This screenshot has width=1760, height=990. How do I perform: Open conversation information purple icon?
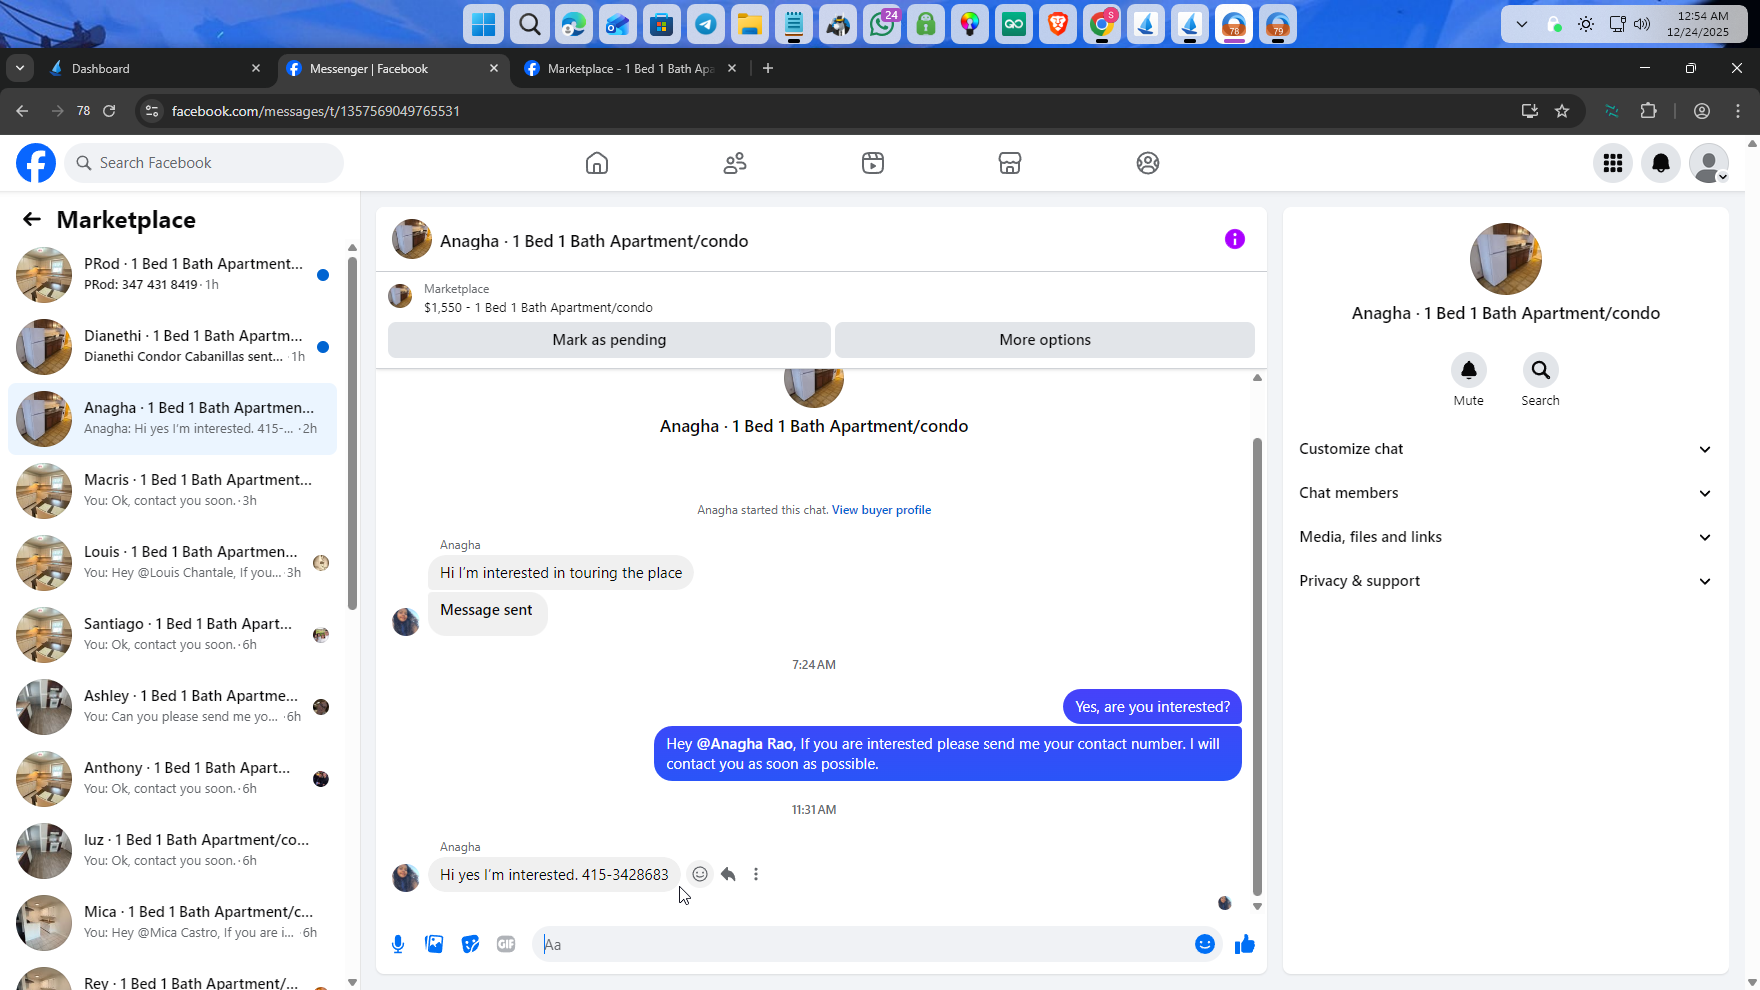1235,239
